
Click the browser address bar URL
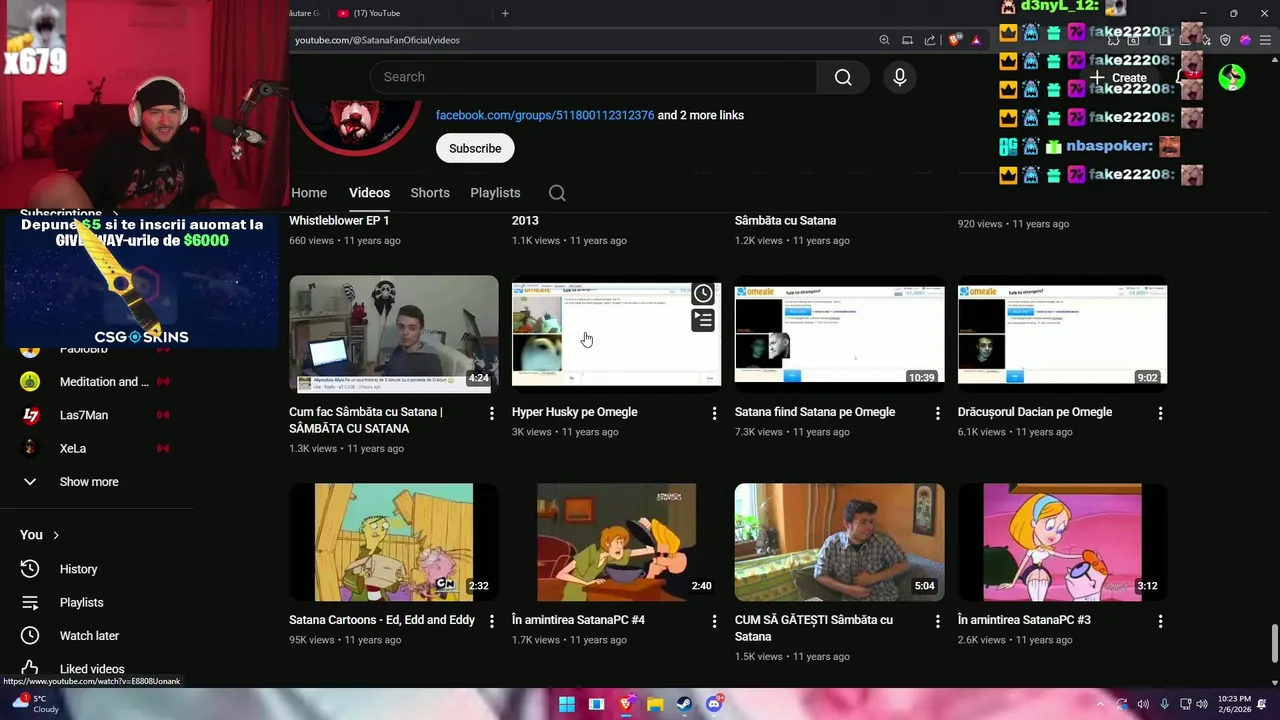coord(377,40)
